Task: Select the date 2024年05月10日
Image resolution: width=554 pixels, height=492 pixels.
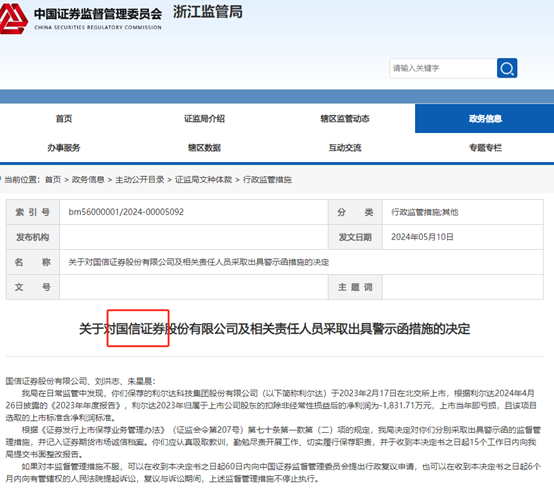Action: click(422, 237)
